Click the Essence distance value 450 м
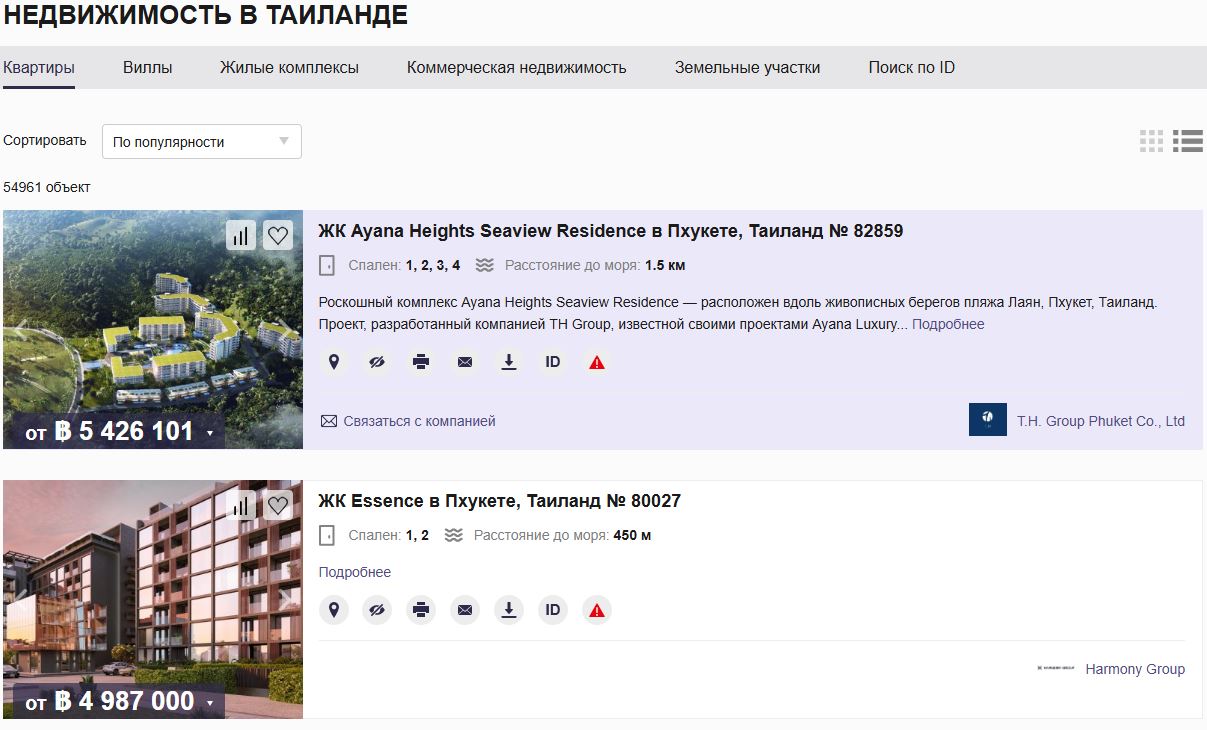 click(632, 535)
